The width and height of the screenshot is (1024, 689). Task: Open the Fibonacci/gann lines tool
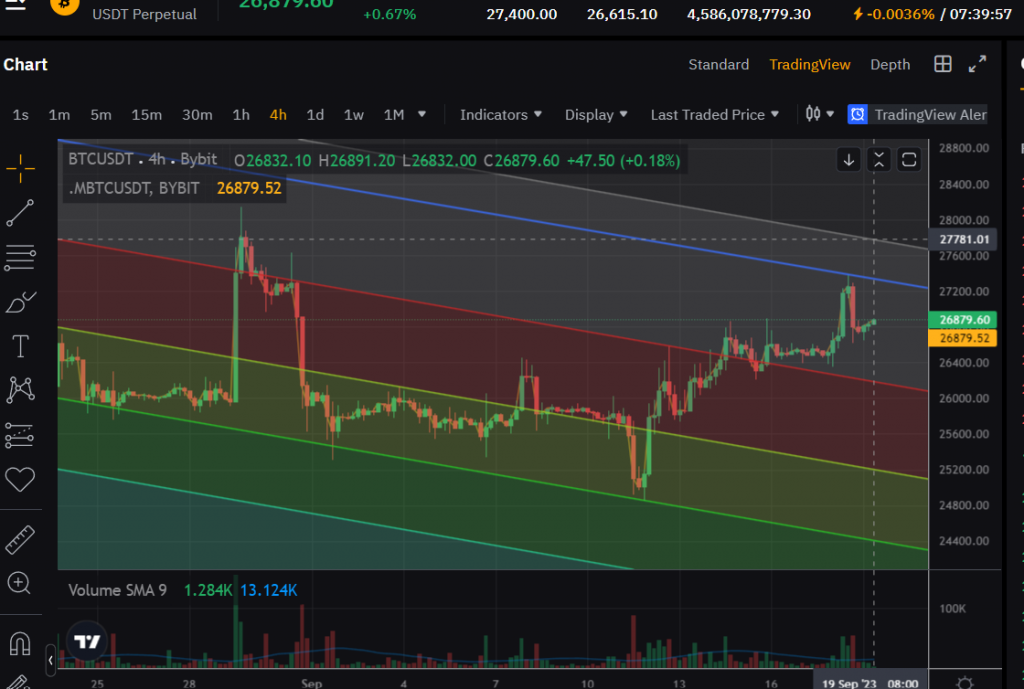tap(20, 257)
